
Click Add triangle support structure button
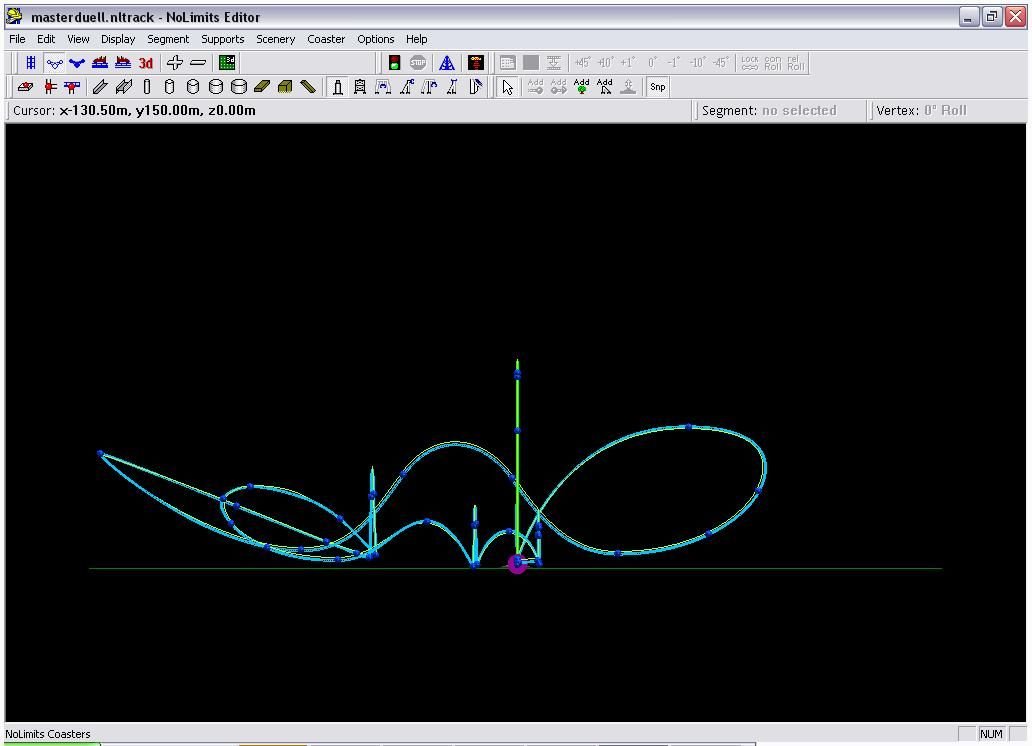pyautogui.click(x=604, y=86)
